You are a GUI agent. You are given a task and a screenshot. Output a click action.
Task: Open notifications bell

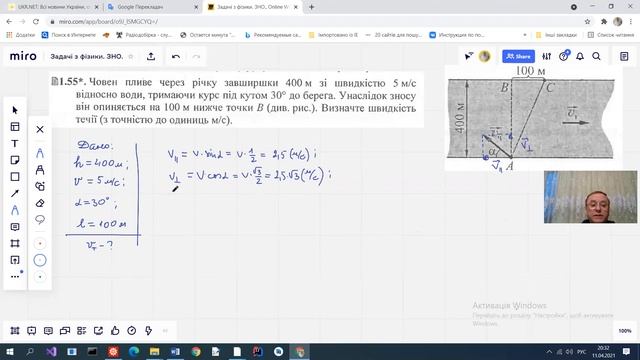coord(580,56)
